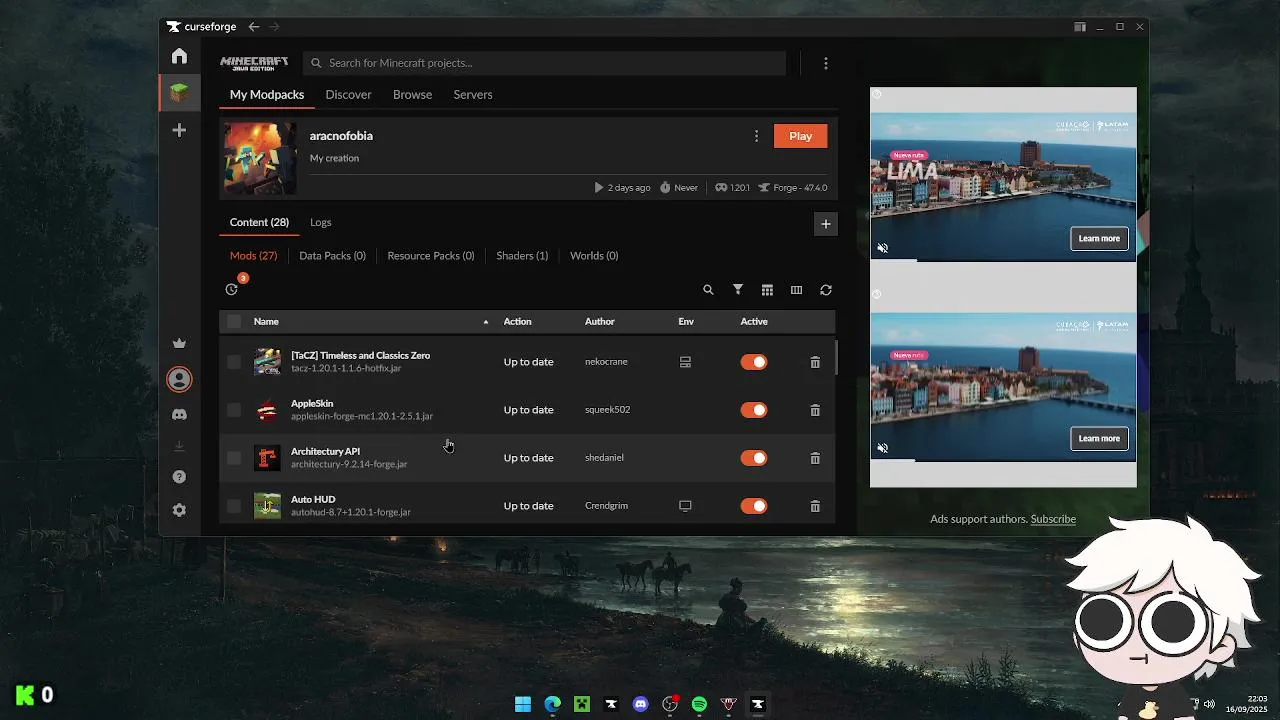The width and height of the screenshot is (1280, 720).
Task: Focus the Search for Minecraft projects field
Action: point(544,63)
